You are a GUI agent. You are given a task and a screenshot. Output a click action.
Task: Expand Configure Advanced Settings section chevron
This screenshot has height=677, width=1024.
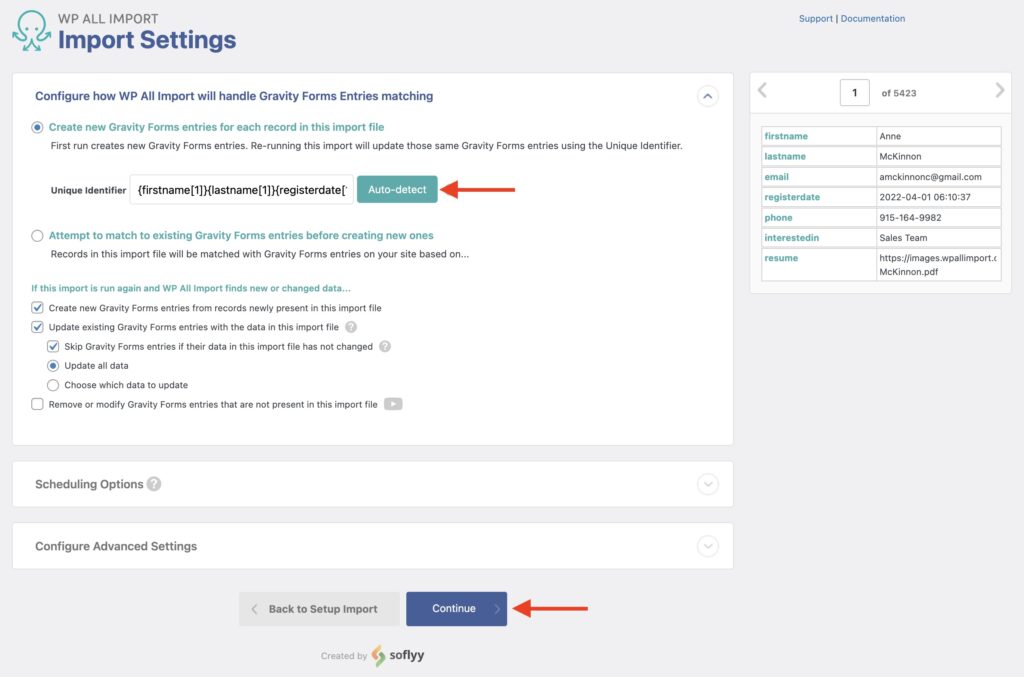point(707,546)
